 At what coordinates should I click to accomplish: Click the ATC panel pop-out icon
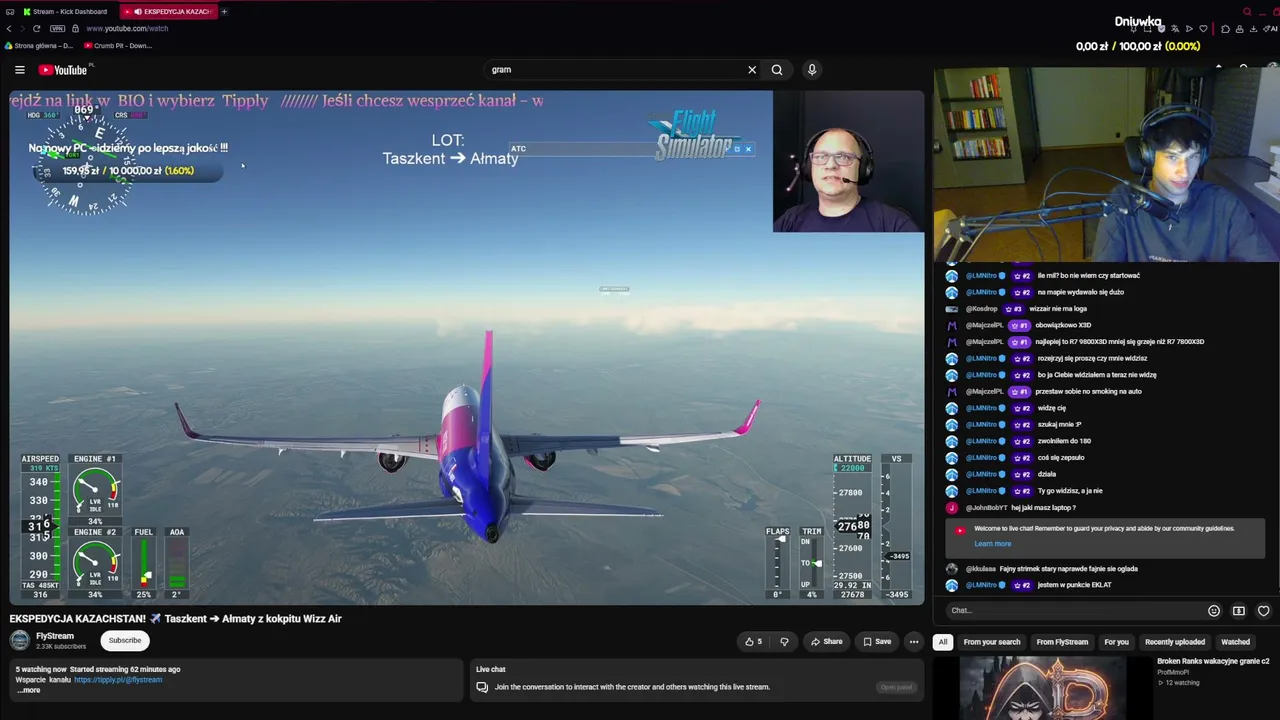point(737,149)
